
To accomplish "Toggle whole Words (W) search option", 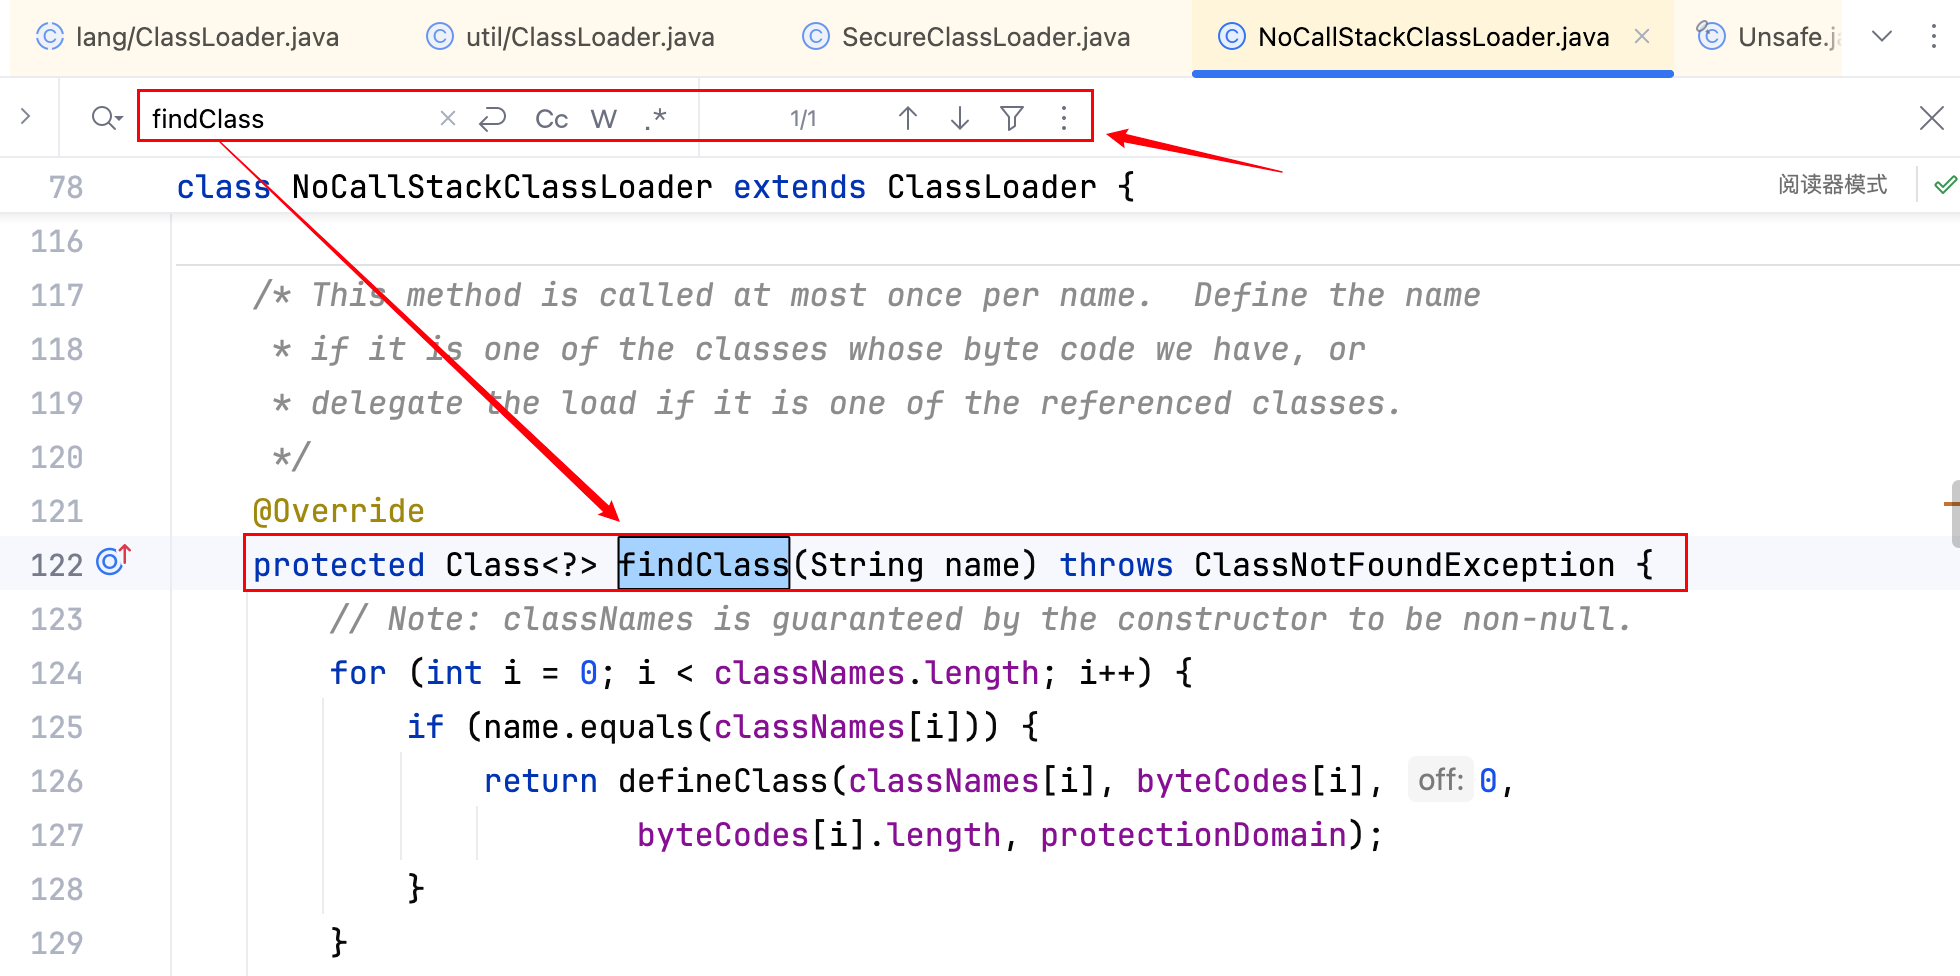I will coord(603,119).
